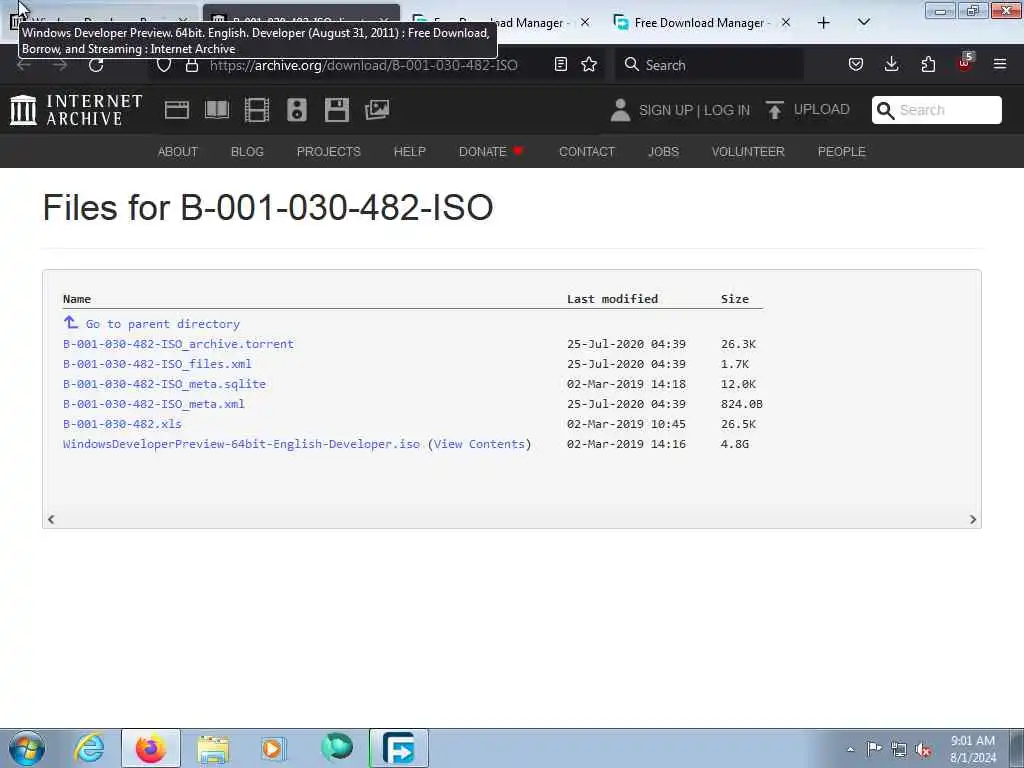The height and width of the screenshot is (768, 1024).
Task: Open the PROJECTS menu item
Action: click(x=328, y=152)
